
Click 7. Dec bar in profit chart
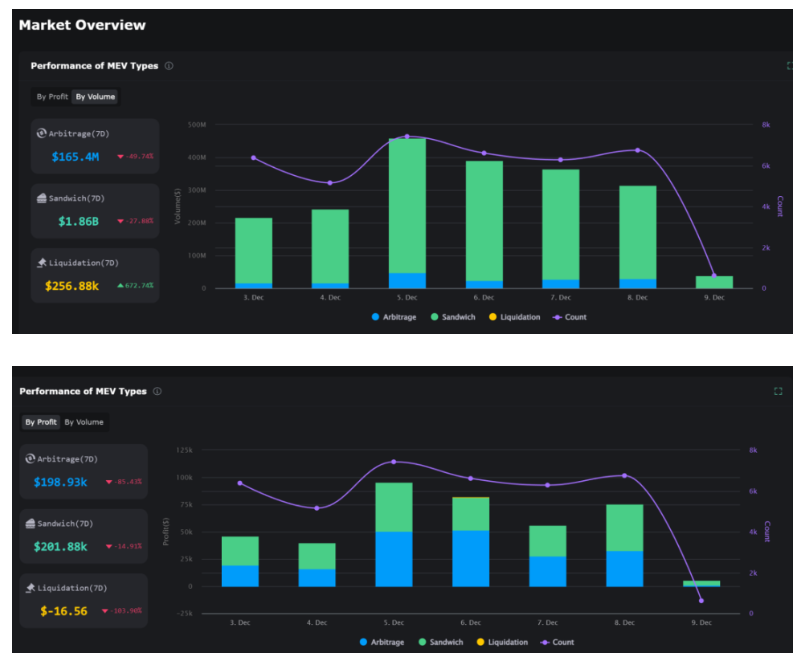pyautogui.click(x=547, y=556)
